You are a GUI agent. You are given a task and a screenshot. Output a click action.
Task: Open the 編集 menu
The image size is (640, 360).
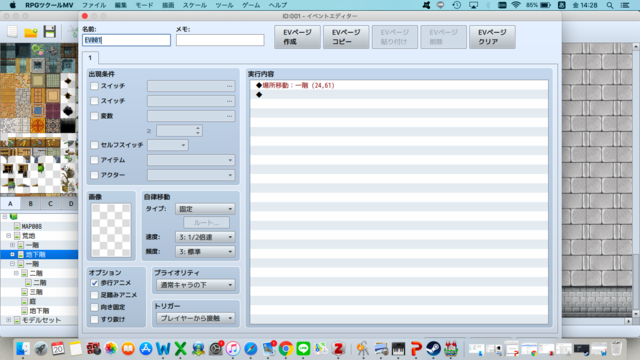click(x=120, y=5)
